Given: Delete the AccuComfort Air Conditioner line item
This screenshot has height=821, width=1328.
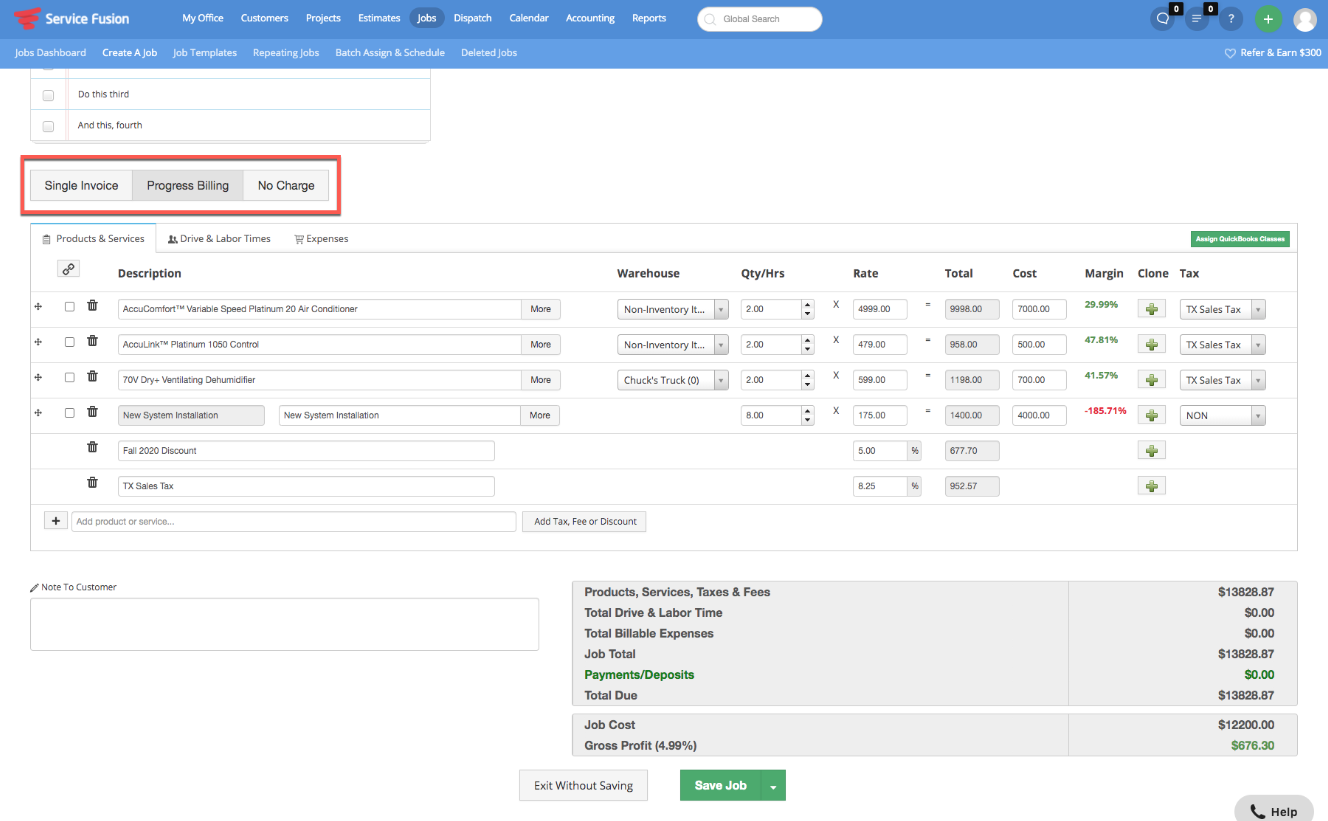Looking at the screenshot, I should pyautogui.click(x=92, y=306).
